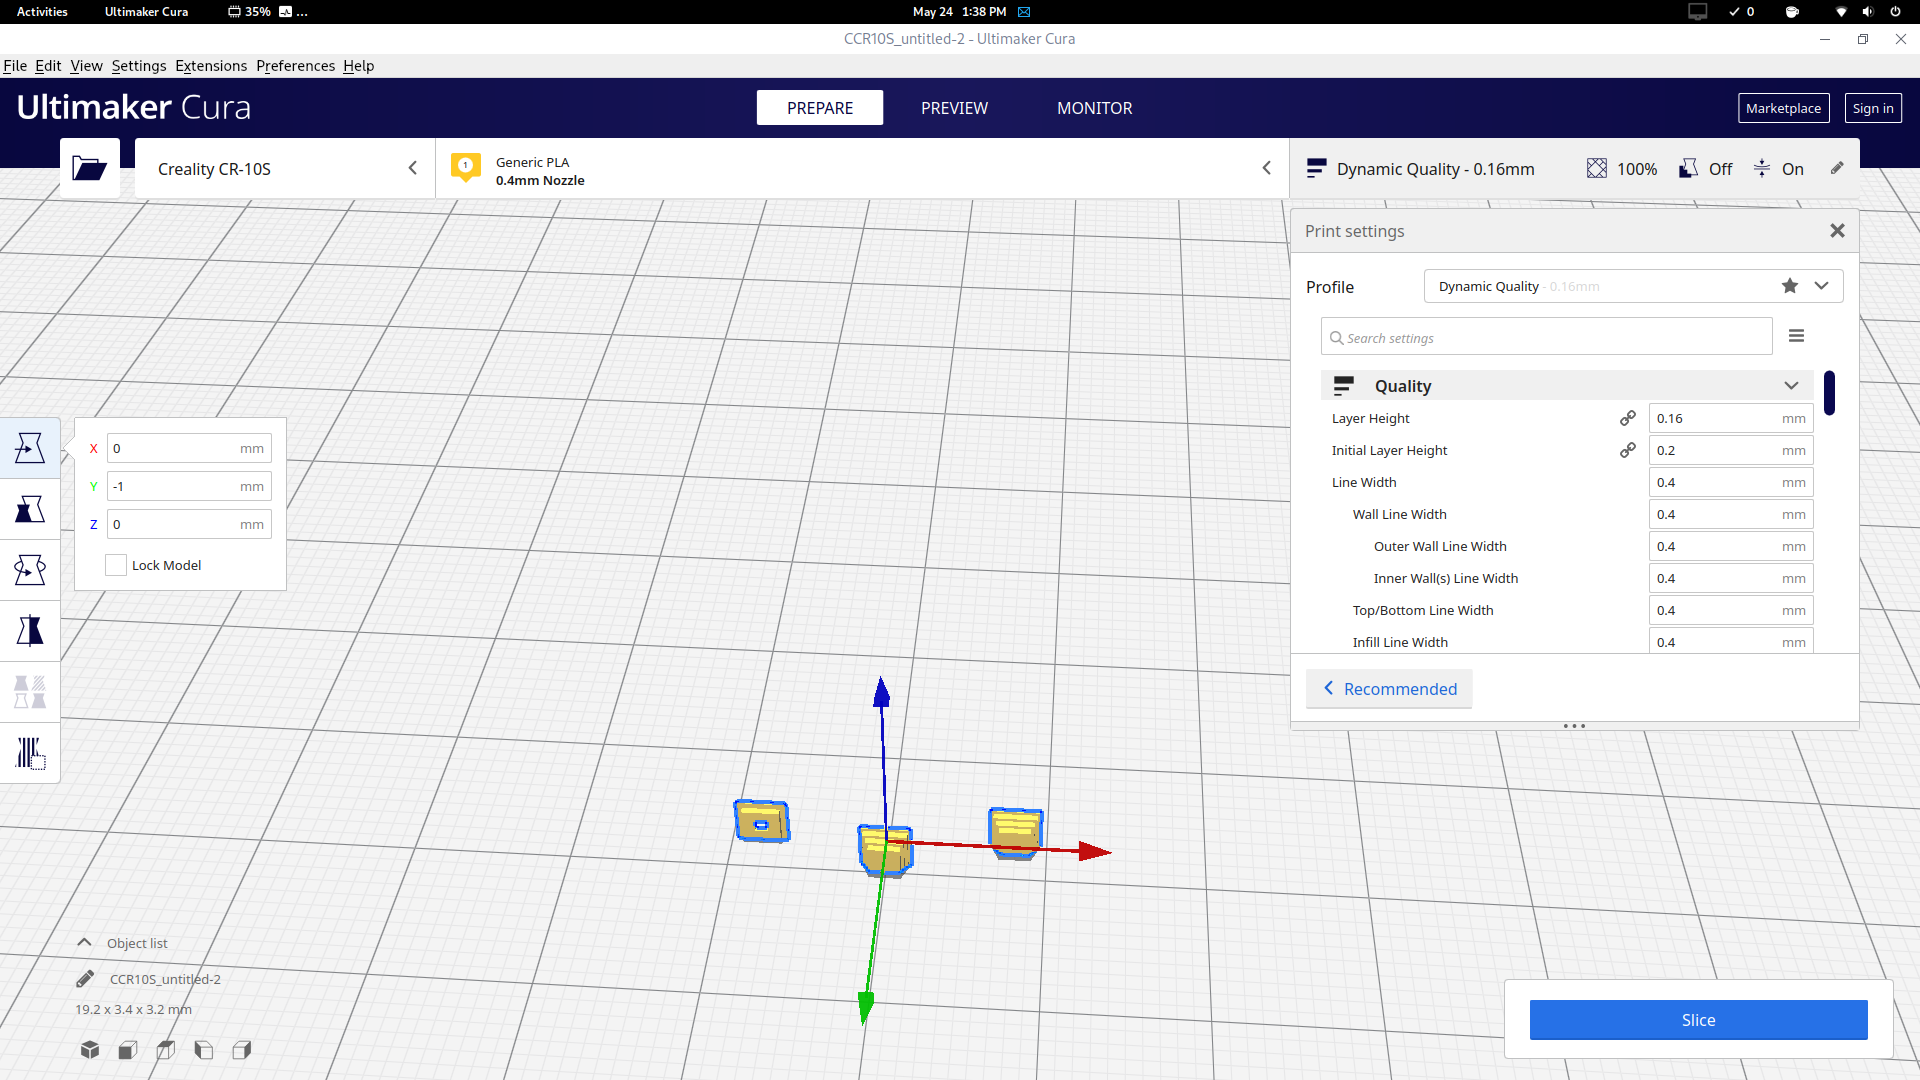Image resolution: width=1920 pixels, height=1080 pixels.
Task: Open file folder icon
Action: (89, 168)
